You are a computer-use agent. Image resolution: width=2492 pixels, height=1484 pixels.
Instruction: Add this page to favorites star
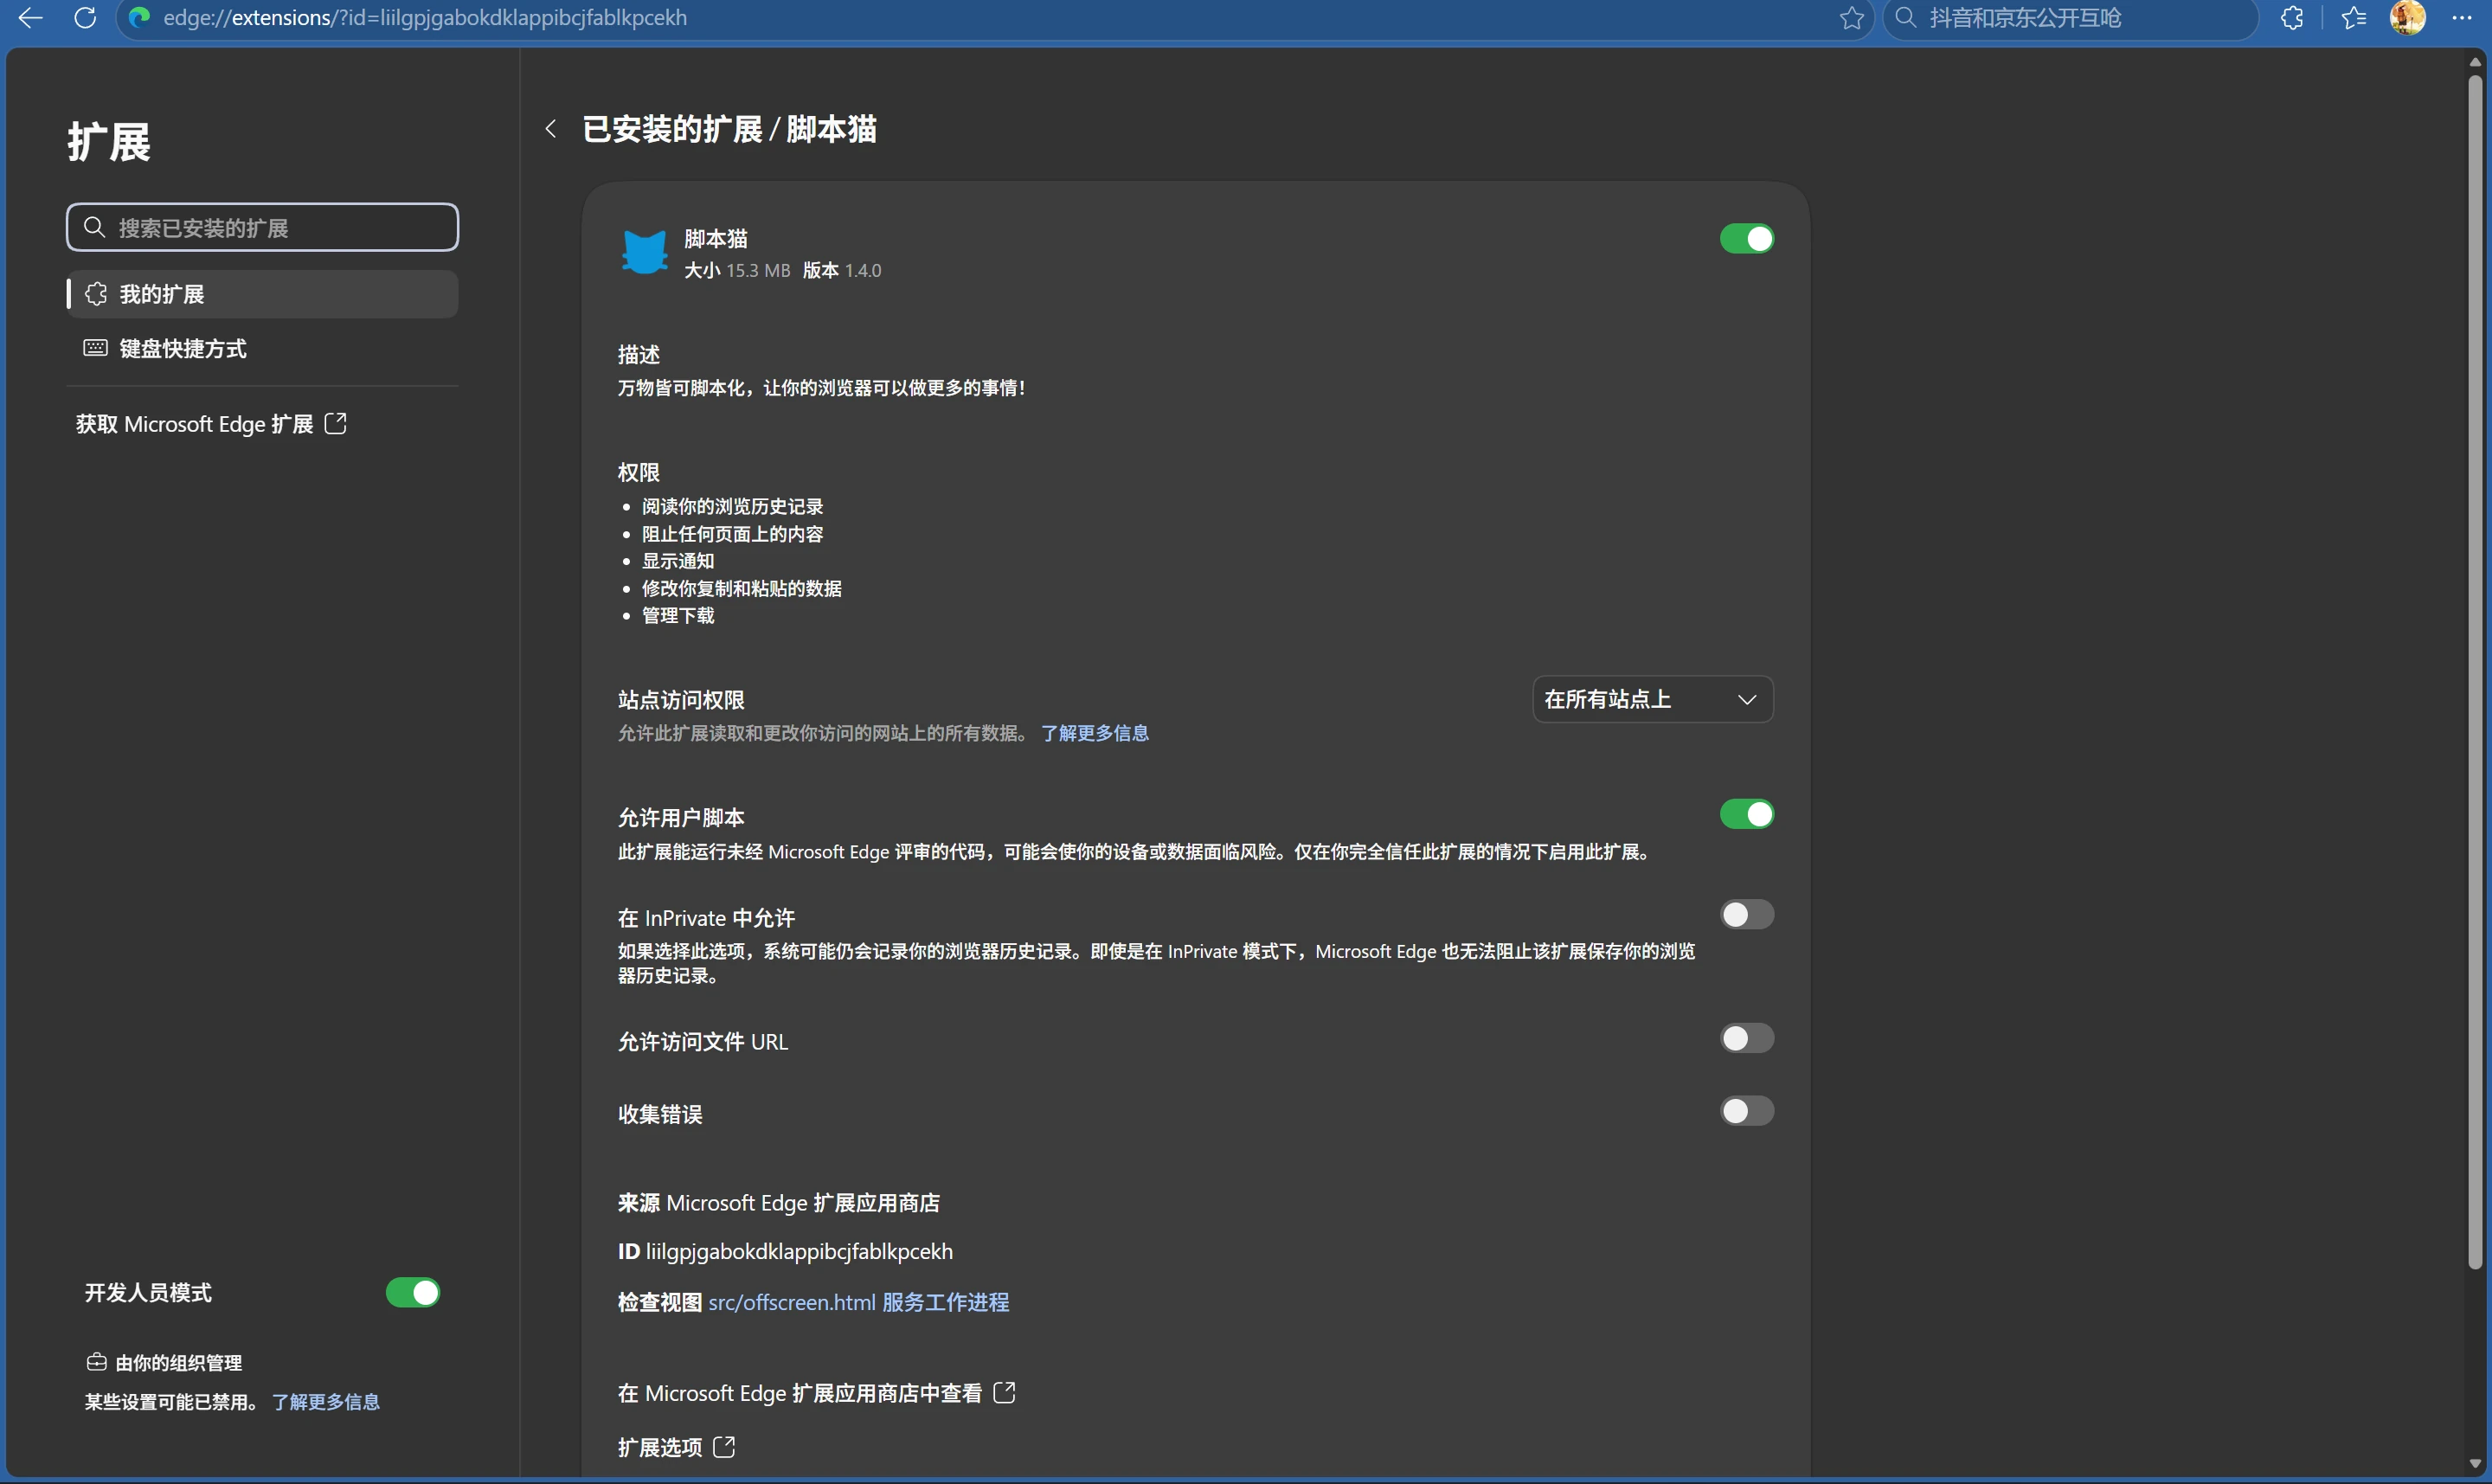point(1851,18)
